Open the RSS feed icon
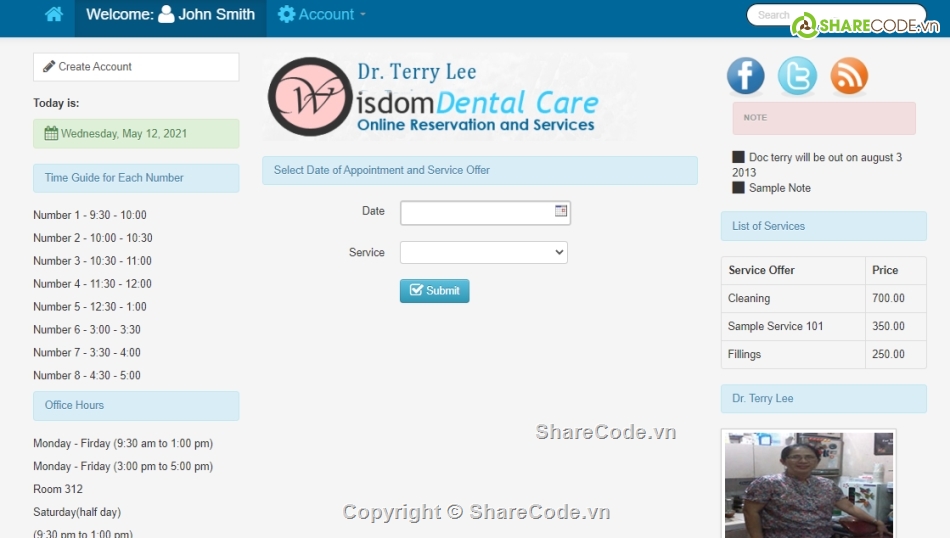This screenshot has height=538, width=950. 849,76
